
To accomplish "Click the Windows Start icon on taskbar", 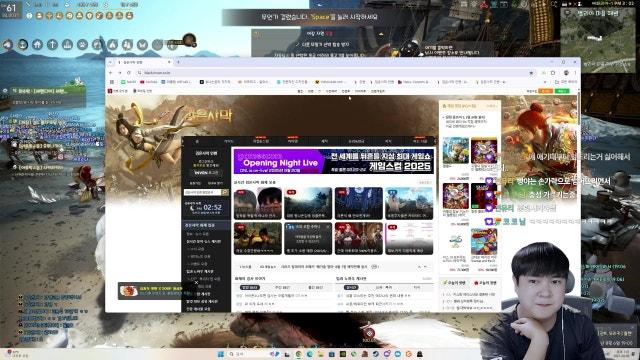I will [x=221, y=354].
